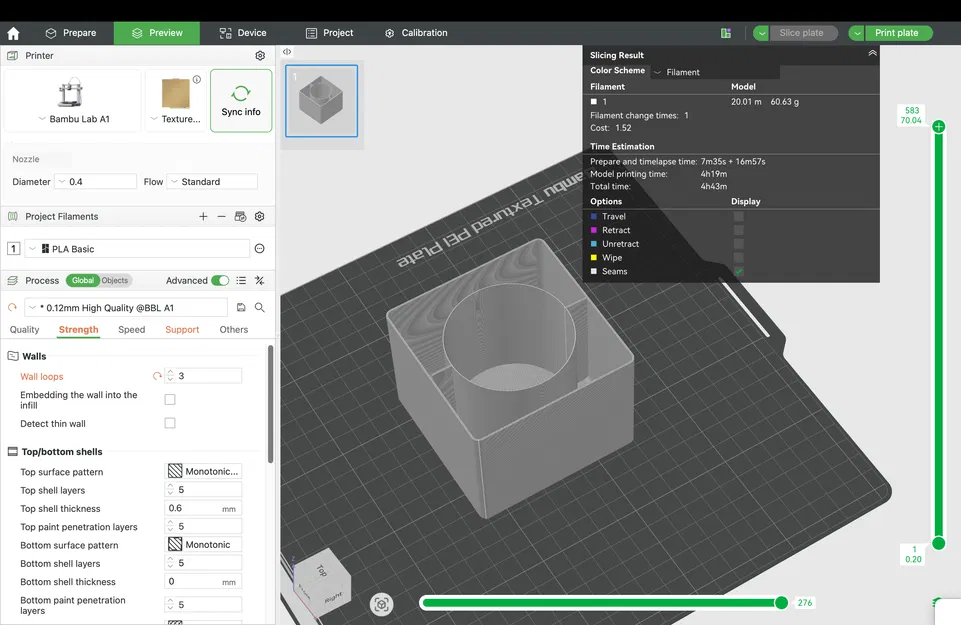This screenshot has height=625, width=961.
Task: Enable Travel display checkbox
Action: coord(739,216)
